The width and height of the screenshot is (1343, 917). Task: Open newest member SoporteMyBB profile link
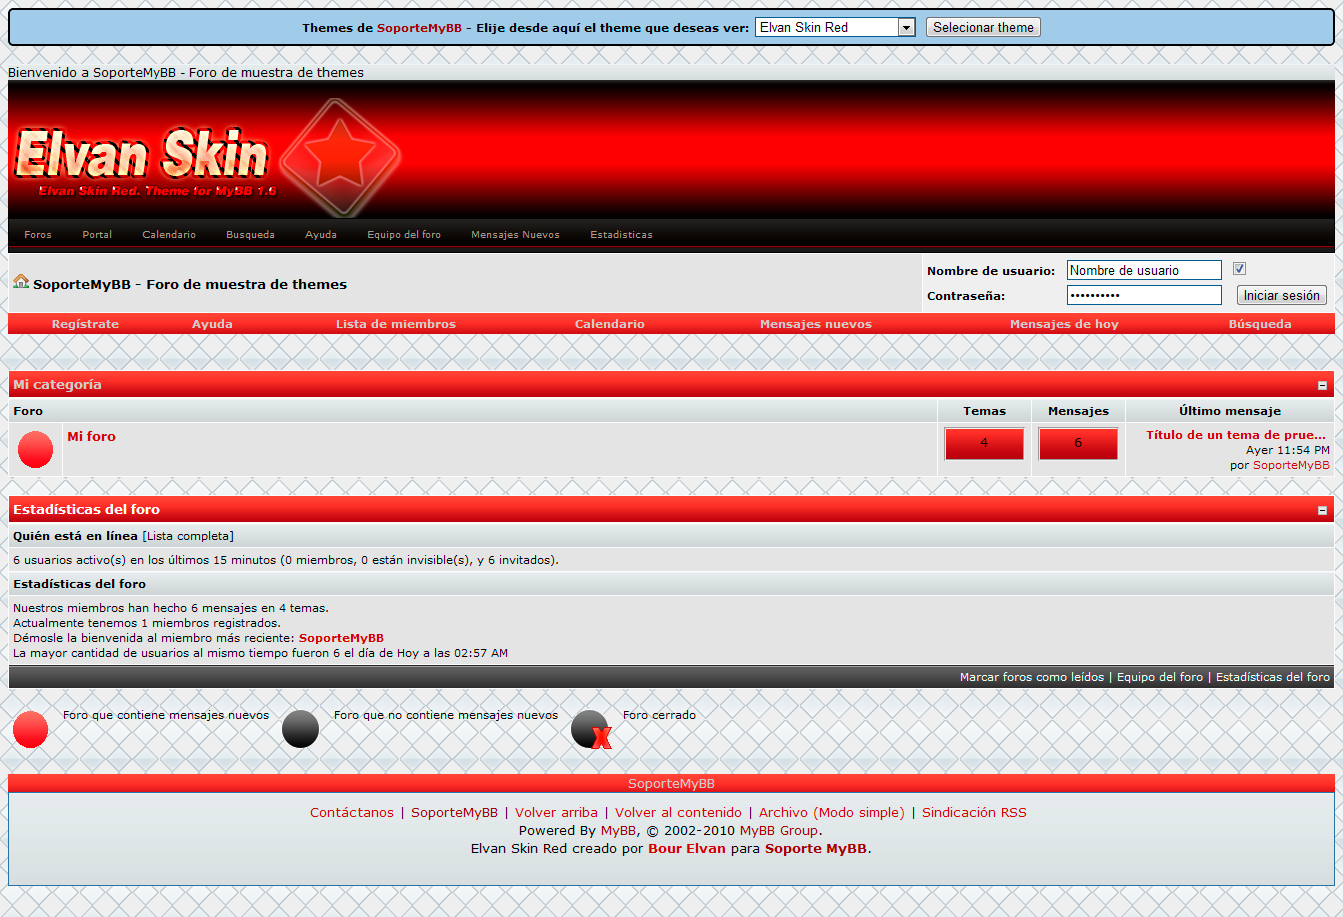click(341, 638)
